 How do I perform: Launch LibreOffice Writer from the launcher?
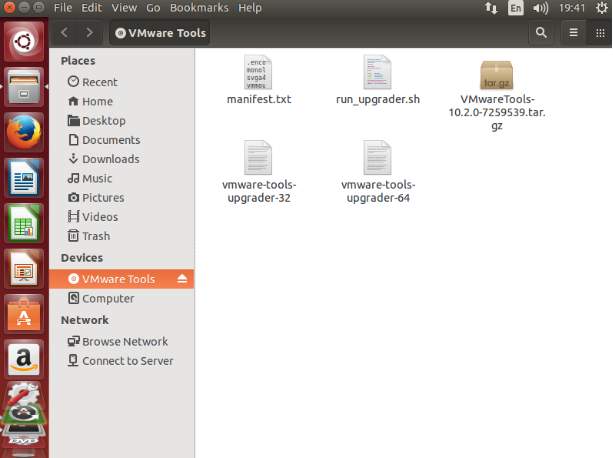click(x=24, y=178)
